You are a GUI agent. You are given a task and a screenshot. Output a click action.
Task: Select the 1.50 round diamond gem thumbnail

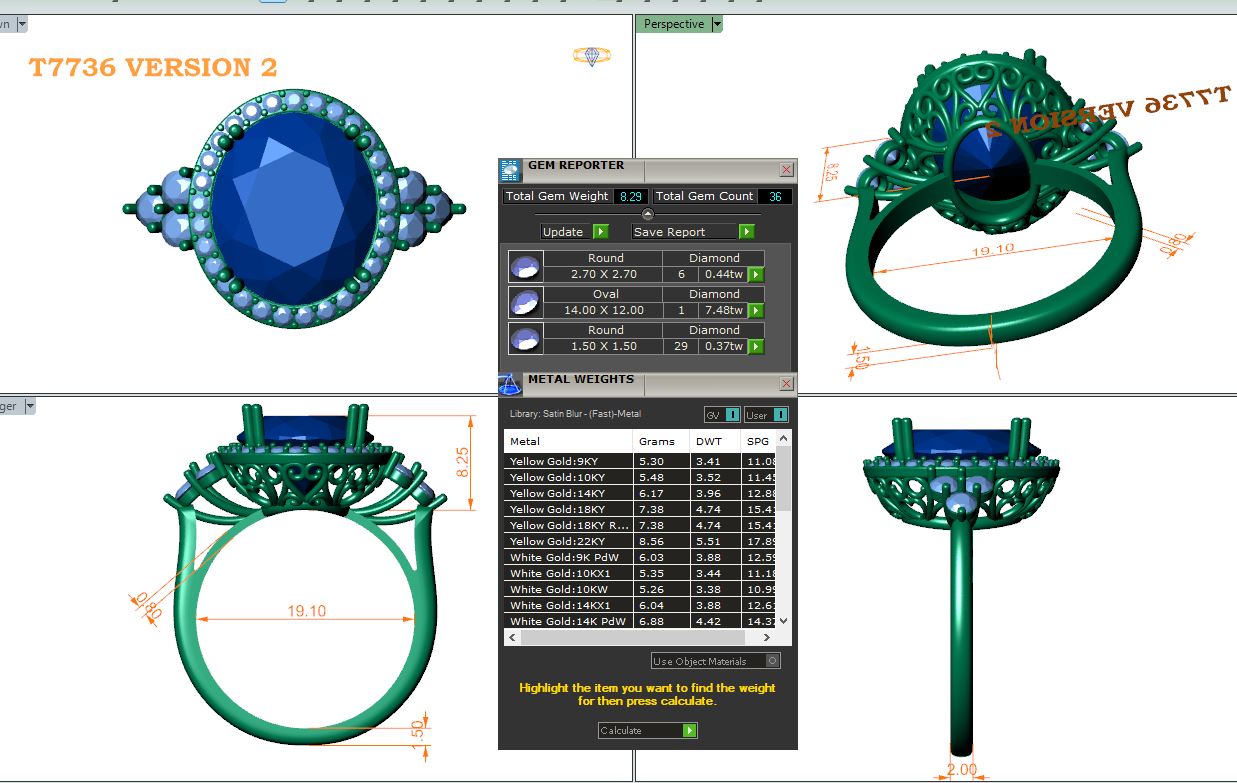(x=525, y=338)
